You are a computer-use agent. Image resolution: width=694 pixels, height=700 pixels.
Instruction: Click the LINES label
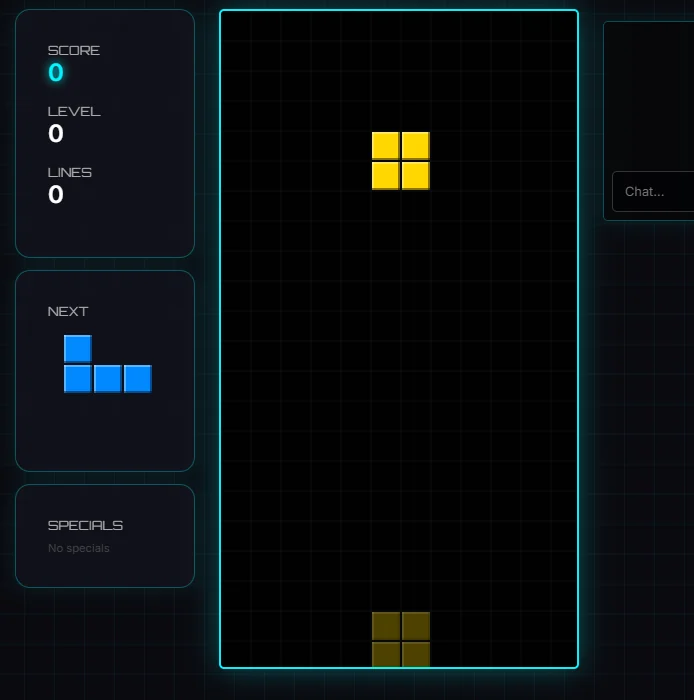70,173
